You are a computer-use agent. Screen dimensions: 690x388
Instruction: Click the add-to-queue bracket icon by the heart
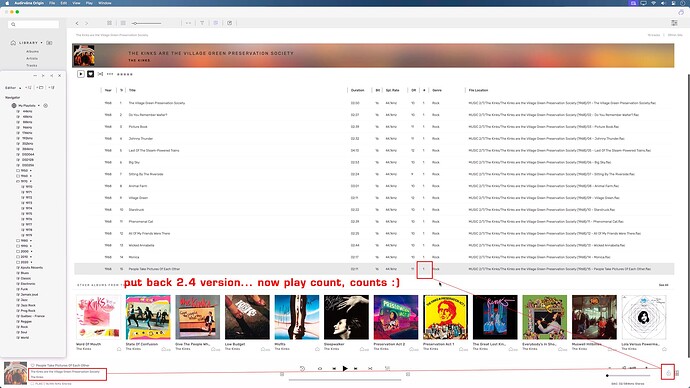coord(100,74)
